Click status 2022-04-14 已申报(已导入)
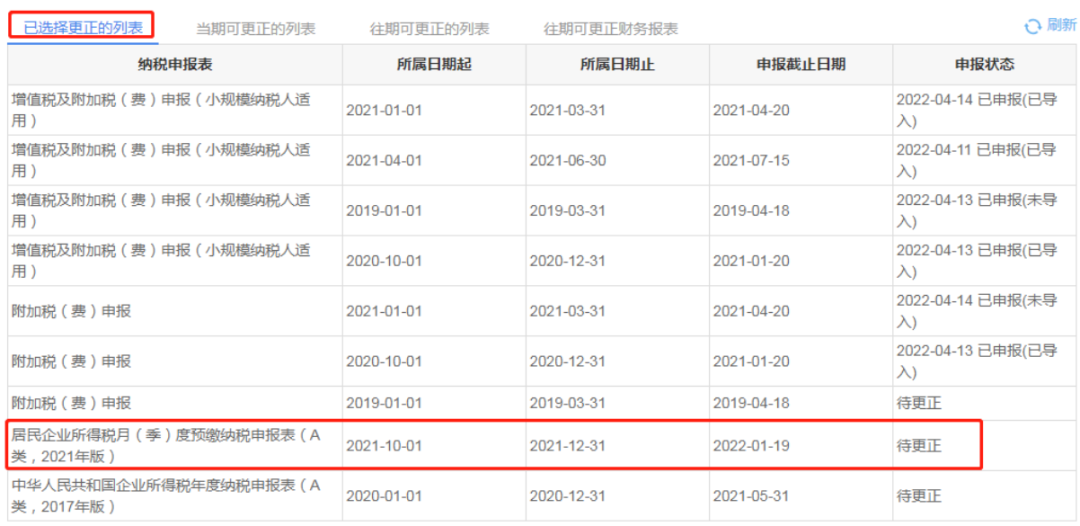Image resolution: width=1080 pixels, height=526 pixels. [x=977, y=109]
